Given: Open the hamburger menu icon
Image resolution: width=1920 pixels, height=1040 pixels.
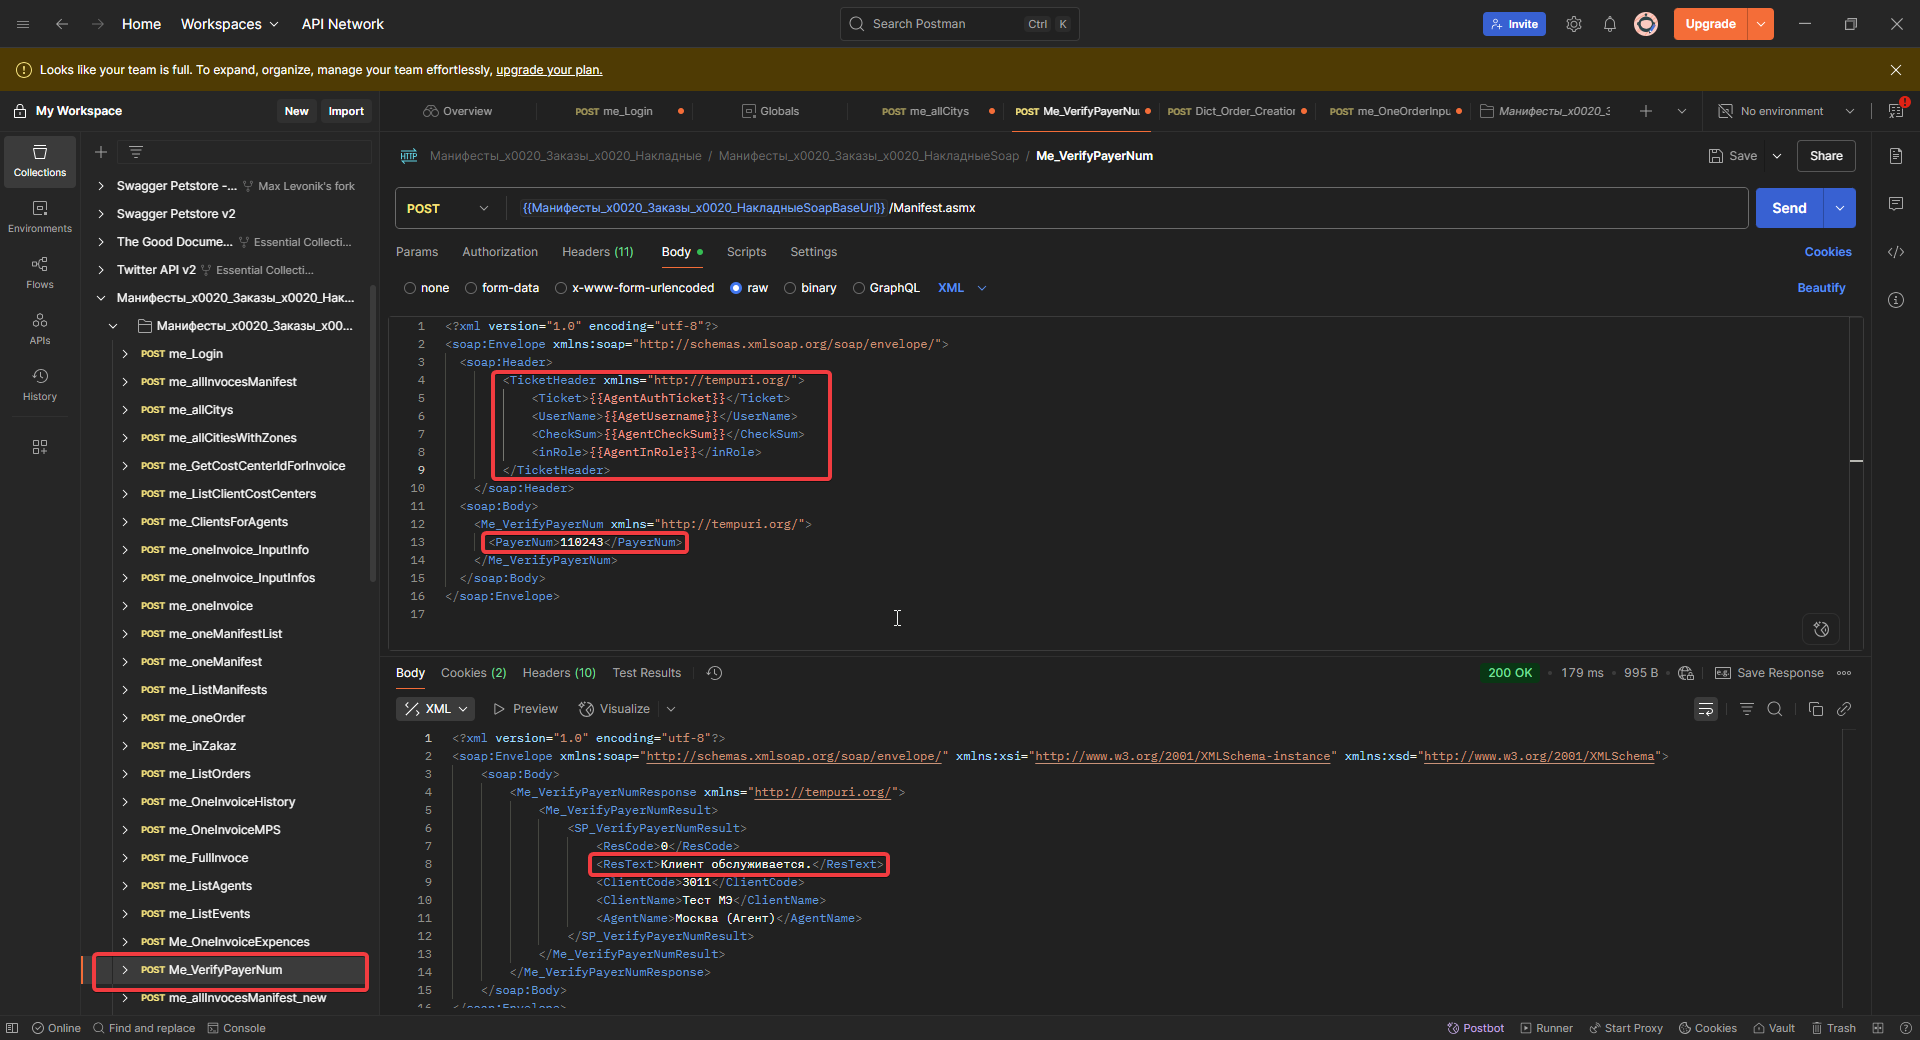Looking at the screenshot, I should pos(23,24).
